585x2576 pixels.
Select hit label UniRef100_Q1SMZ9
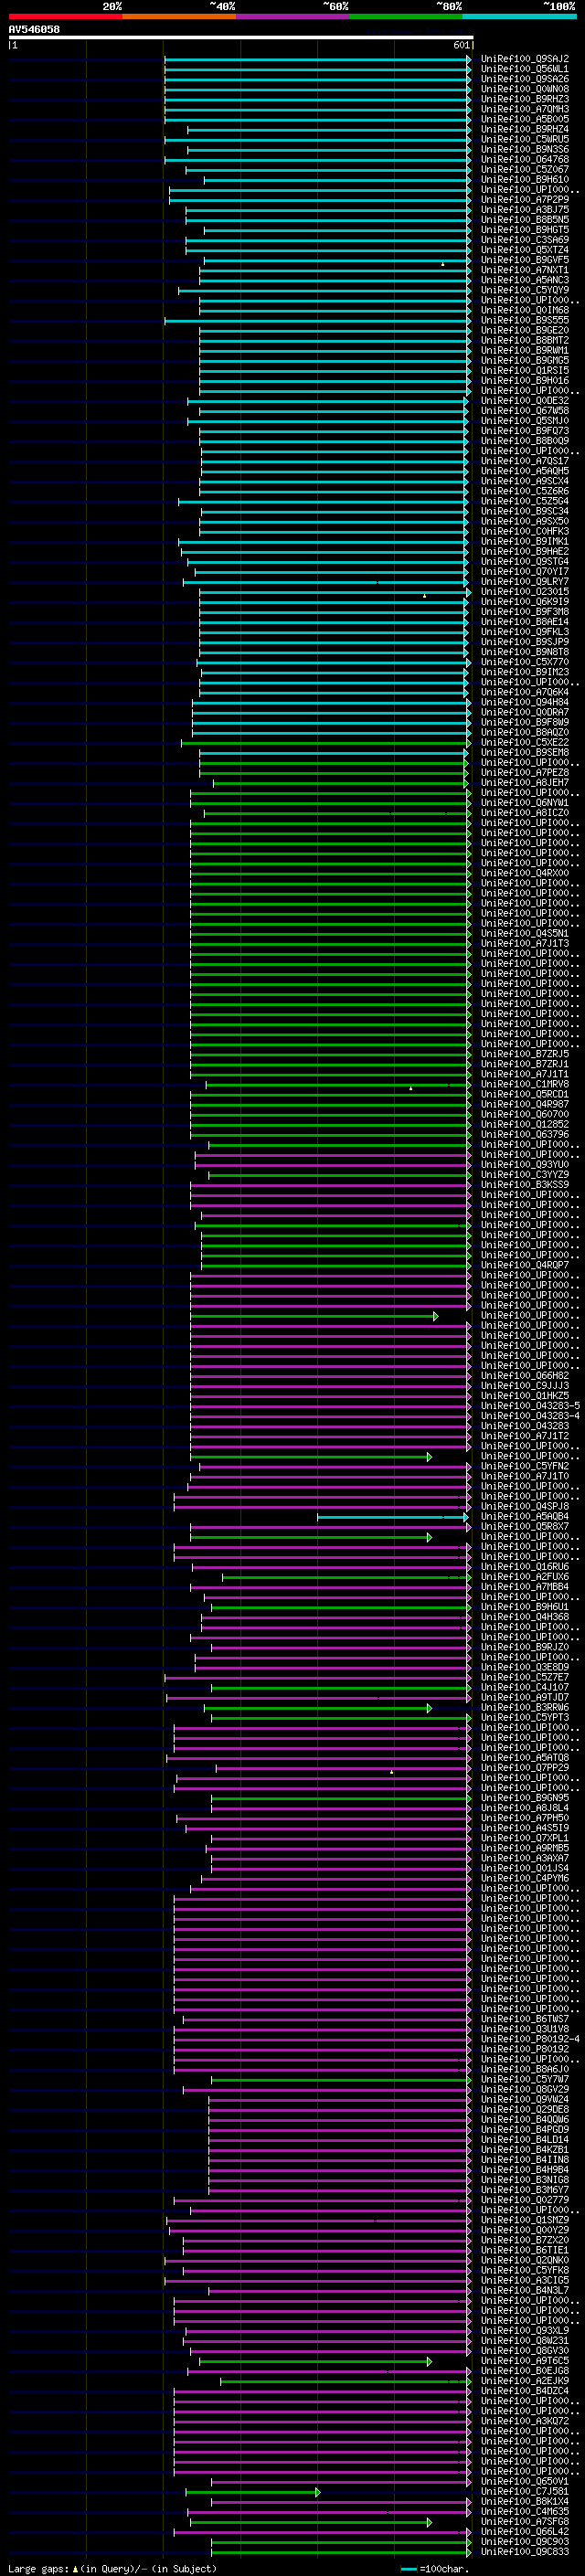(525, 2219)
